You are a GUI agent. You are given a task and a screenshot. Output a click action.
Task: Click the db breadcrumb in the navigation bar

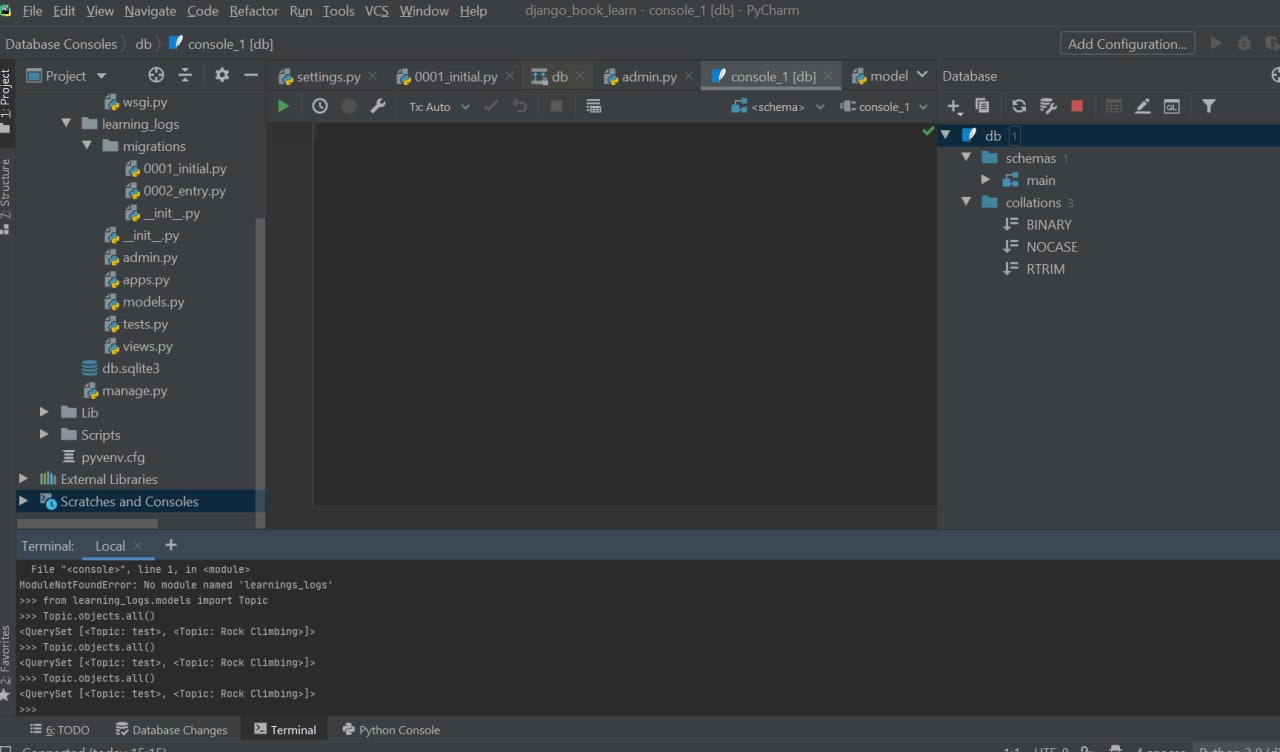143,44
